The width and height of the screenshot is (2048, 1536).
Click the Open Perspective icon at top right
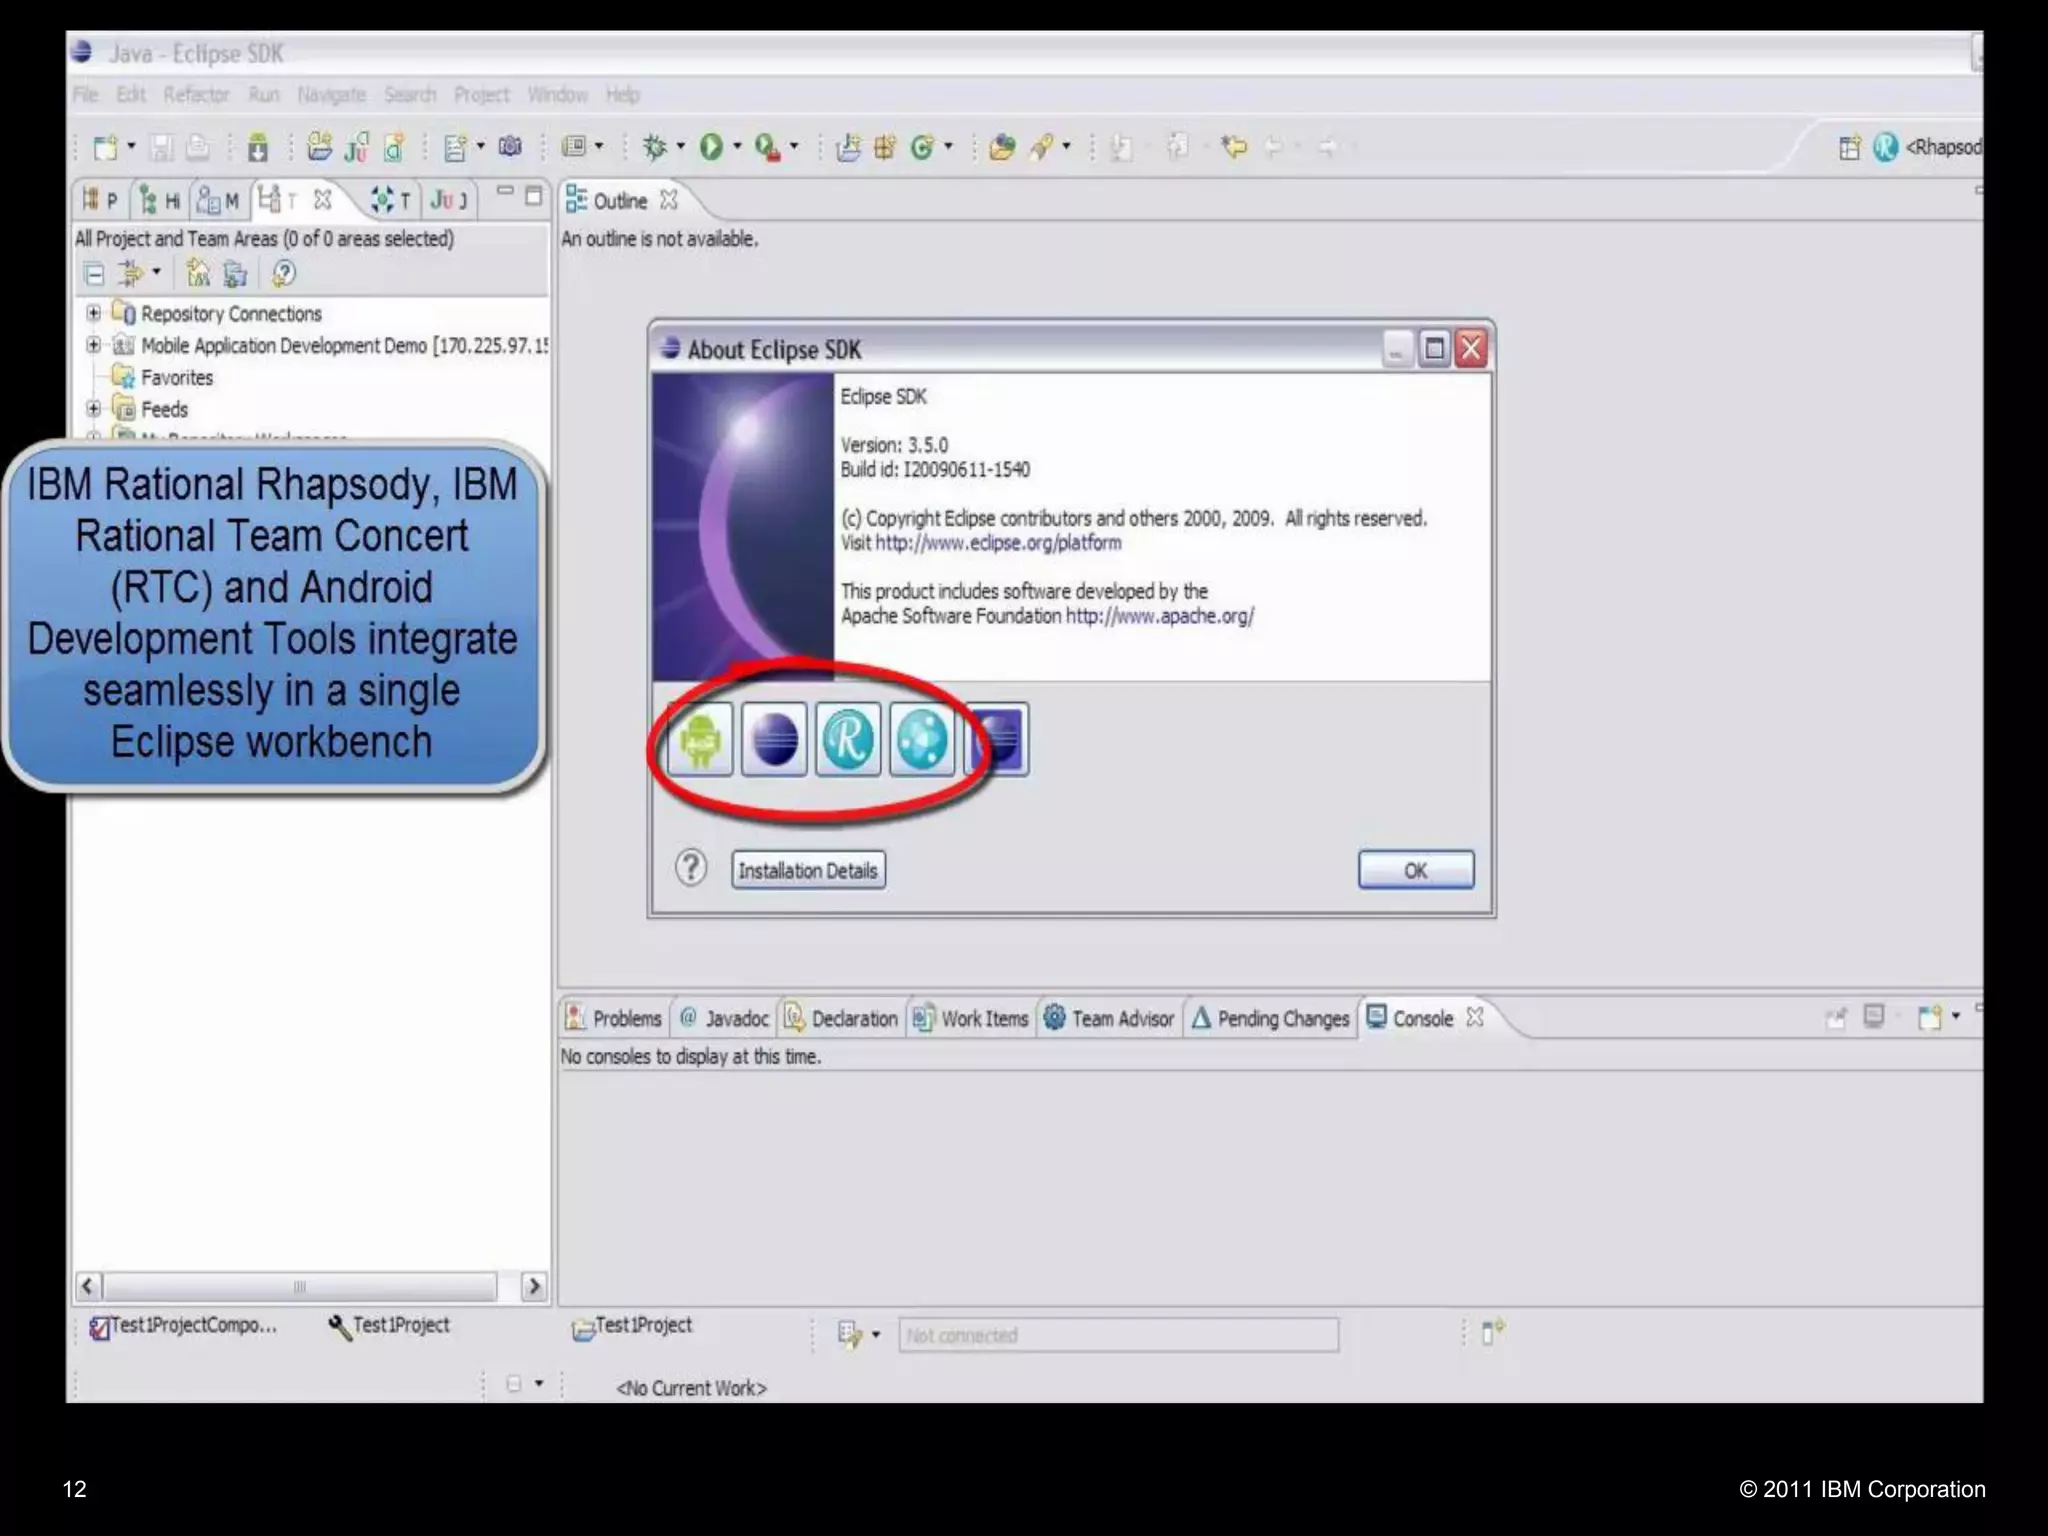[1849, 147]
